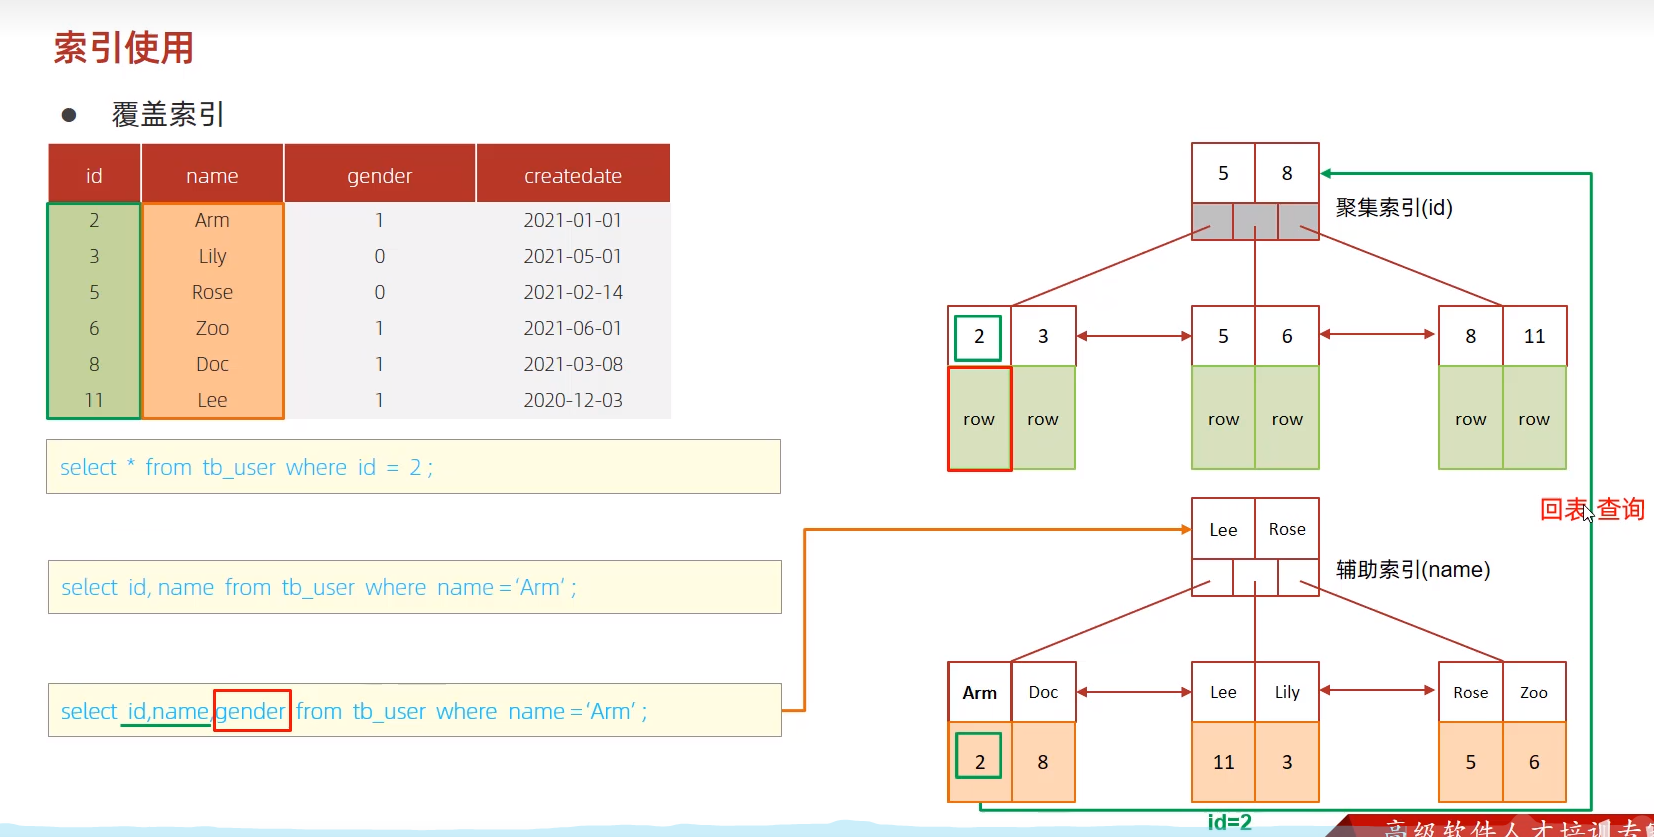The image size is (1654, 837).
Task: Click the "id" table column header
Action: click(94, 176)
